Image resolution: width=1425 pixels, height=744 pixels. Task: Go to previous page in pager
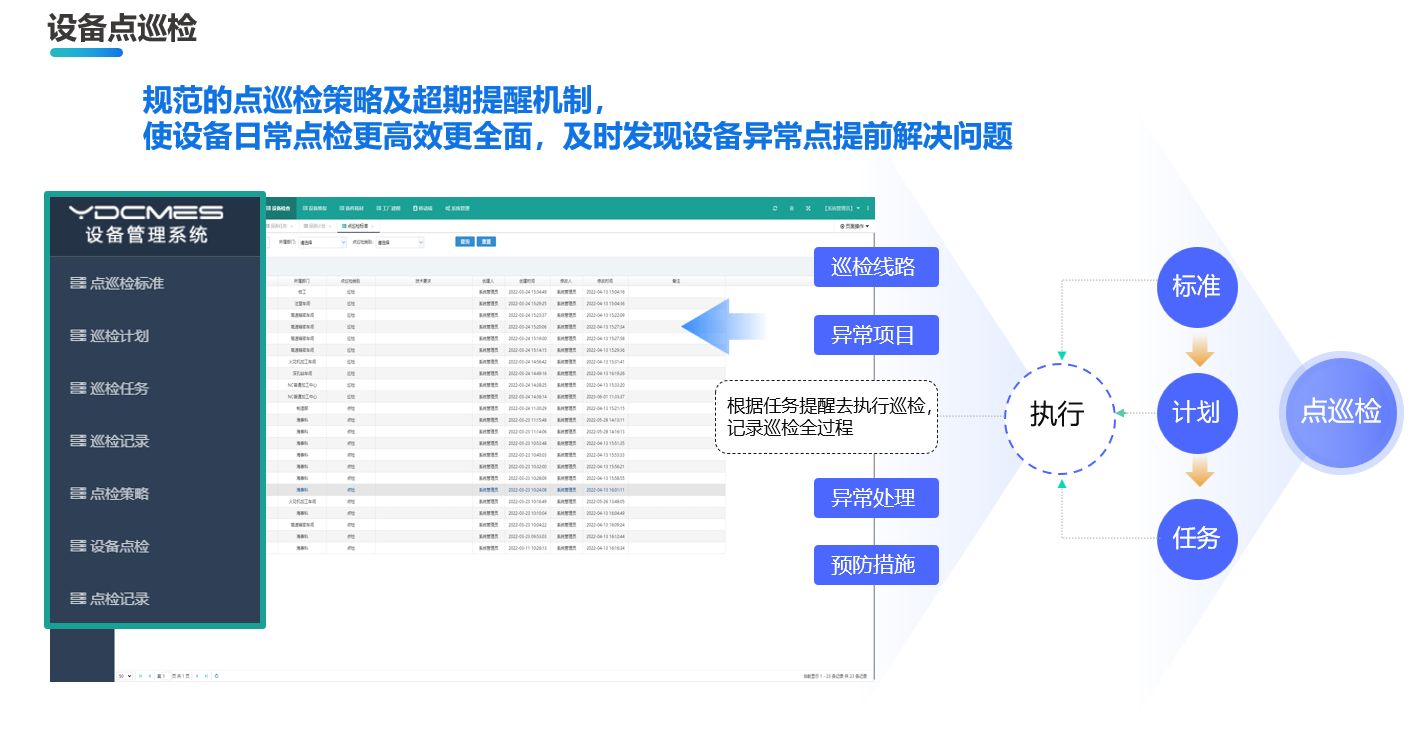click(150, 676)
